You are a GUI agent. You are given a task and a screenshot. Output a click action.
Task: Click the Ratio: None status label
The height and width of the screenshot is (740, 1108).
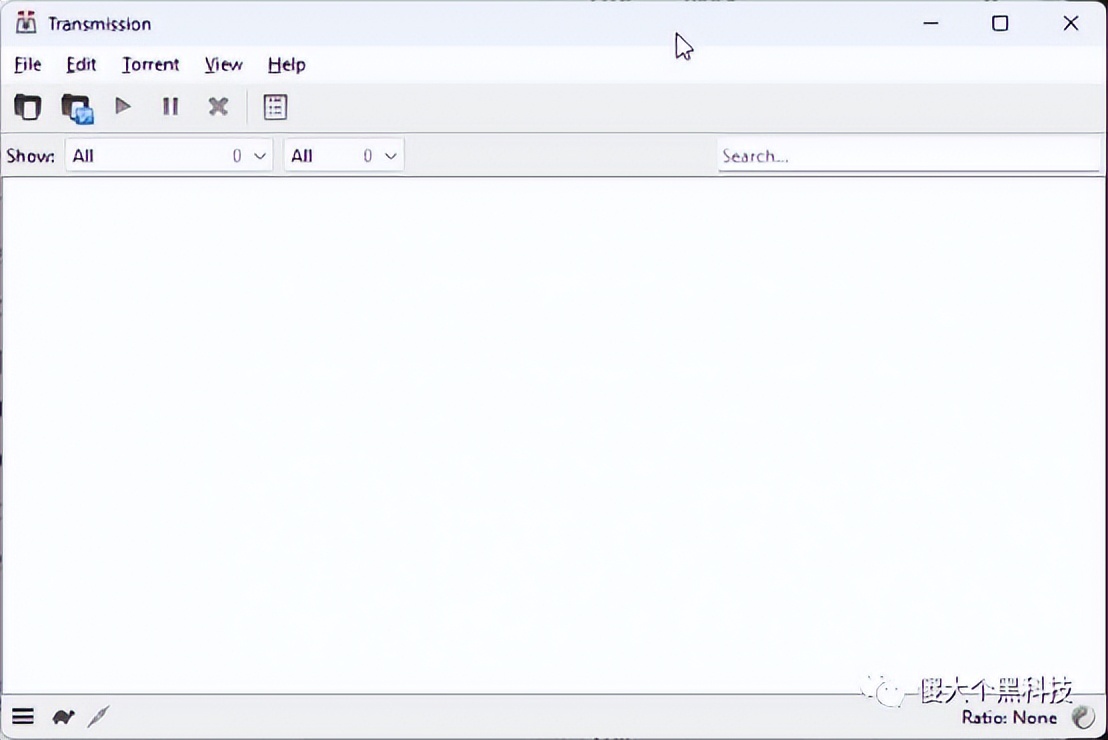(x=1009, y=718)
